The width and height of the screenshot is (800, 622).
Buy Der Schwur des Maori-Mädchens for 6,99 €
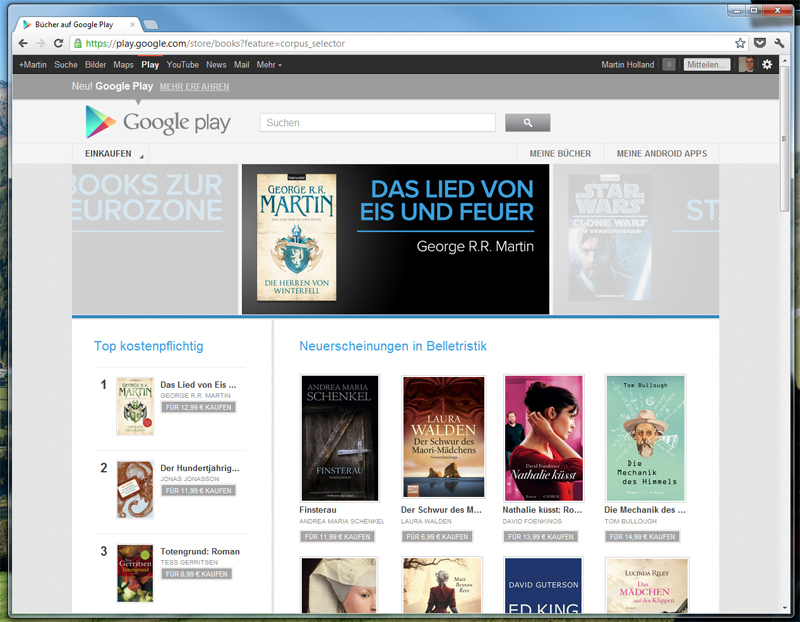pos(437,537)
